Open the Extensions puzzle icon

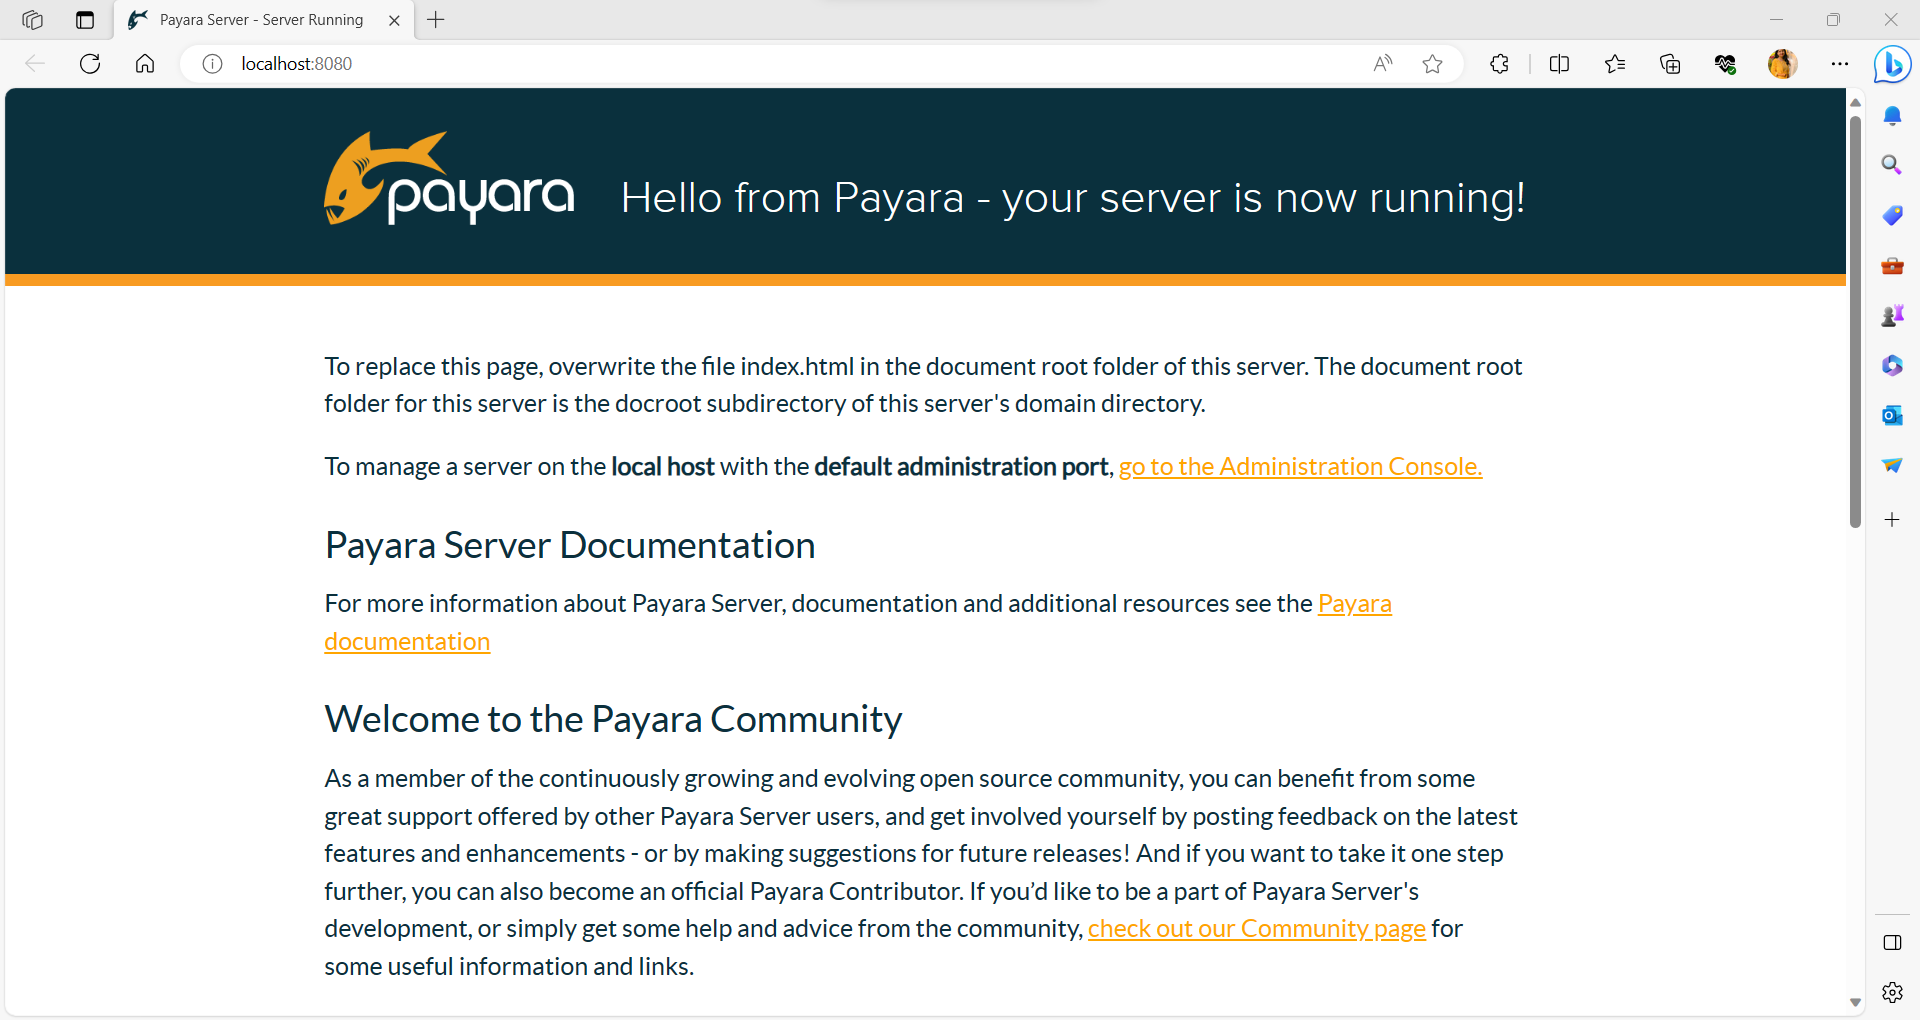(1499, 64)
